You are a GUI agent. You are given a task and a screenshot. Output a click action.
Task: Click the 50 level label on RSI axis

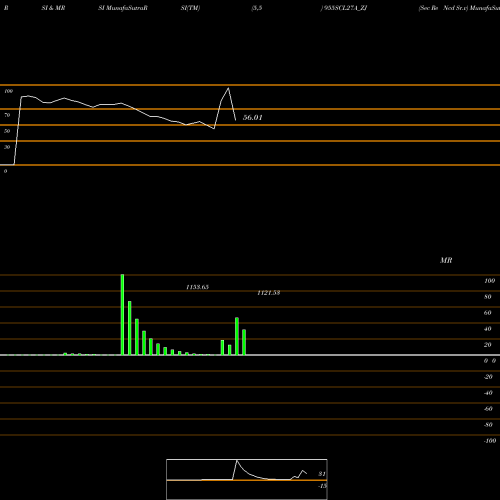pos(7,131)
